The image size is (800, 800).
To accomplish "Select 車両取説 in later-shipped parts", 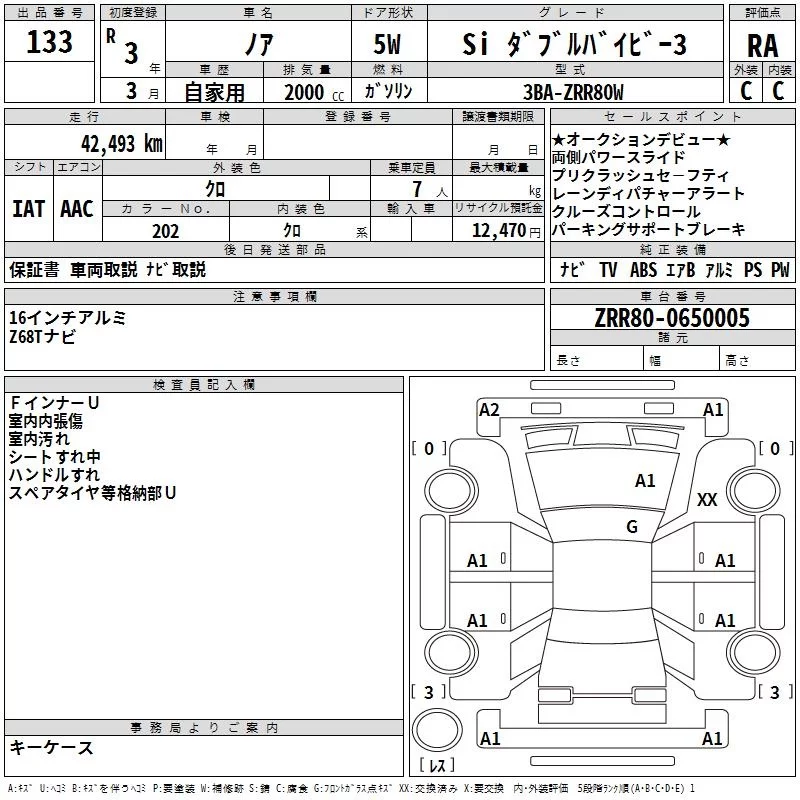I will pyautogui.click(x=104, y=269).
